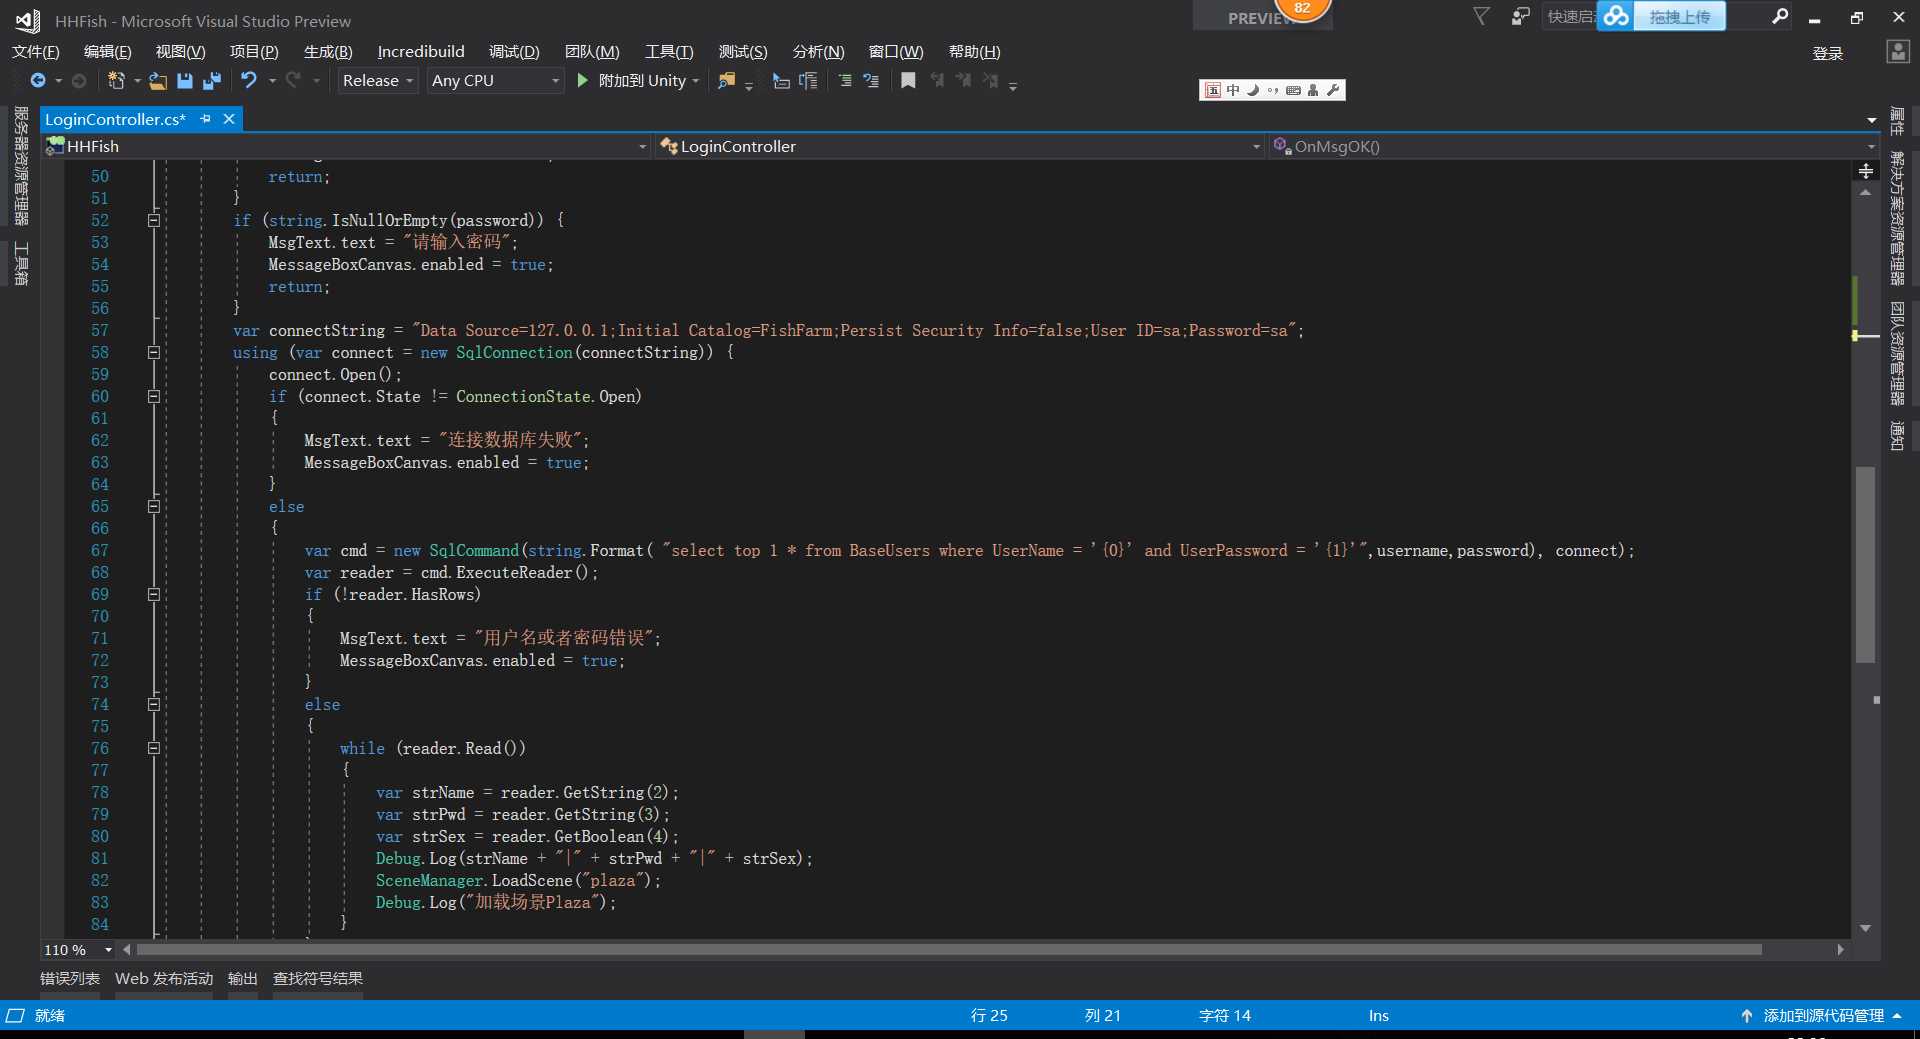
Task: Collapse the if block at line 60
Action: [154, 396]
